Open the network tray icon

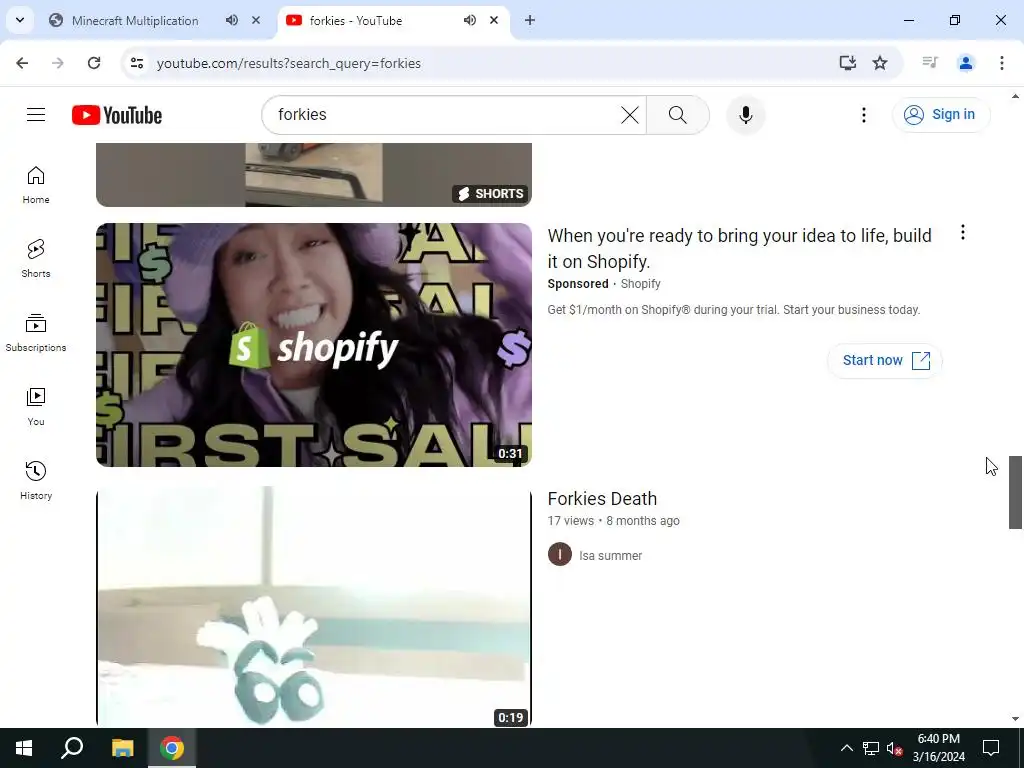point(871,748)
